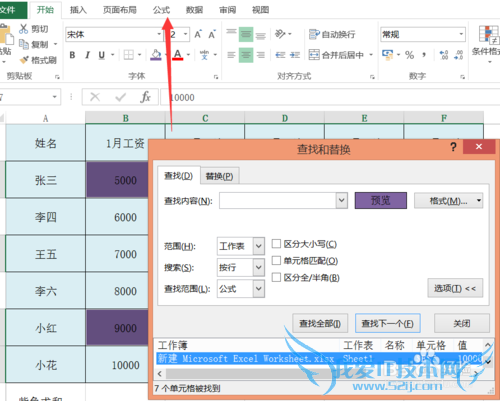
Task: Decrease font size with small A
Action: (x=212, y=34)
